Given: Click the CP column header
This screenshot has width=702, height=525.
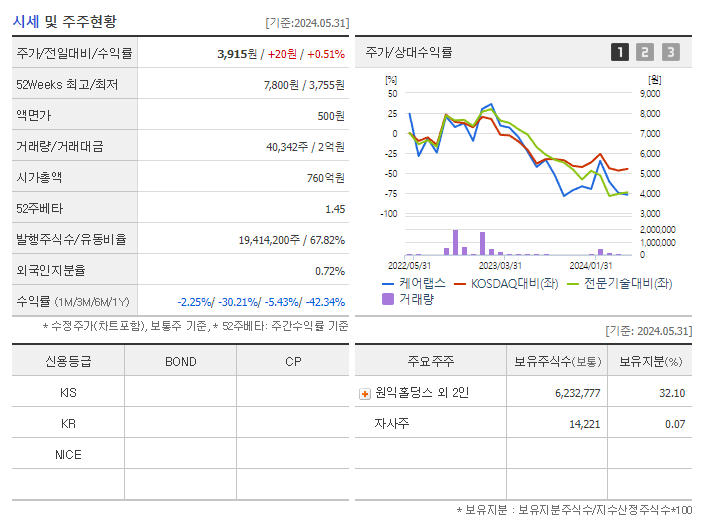Looking at the screenshot, I should [293, 362].
